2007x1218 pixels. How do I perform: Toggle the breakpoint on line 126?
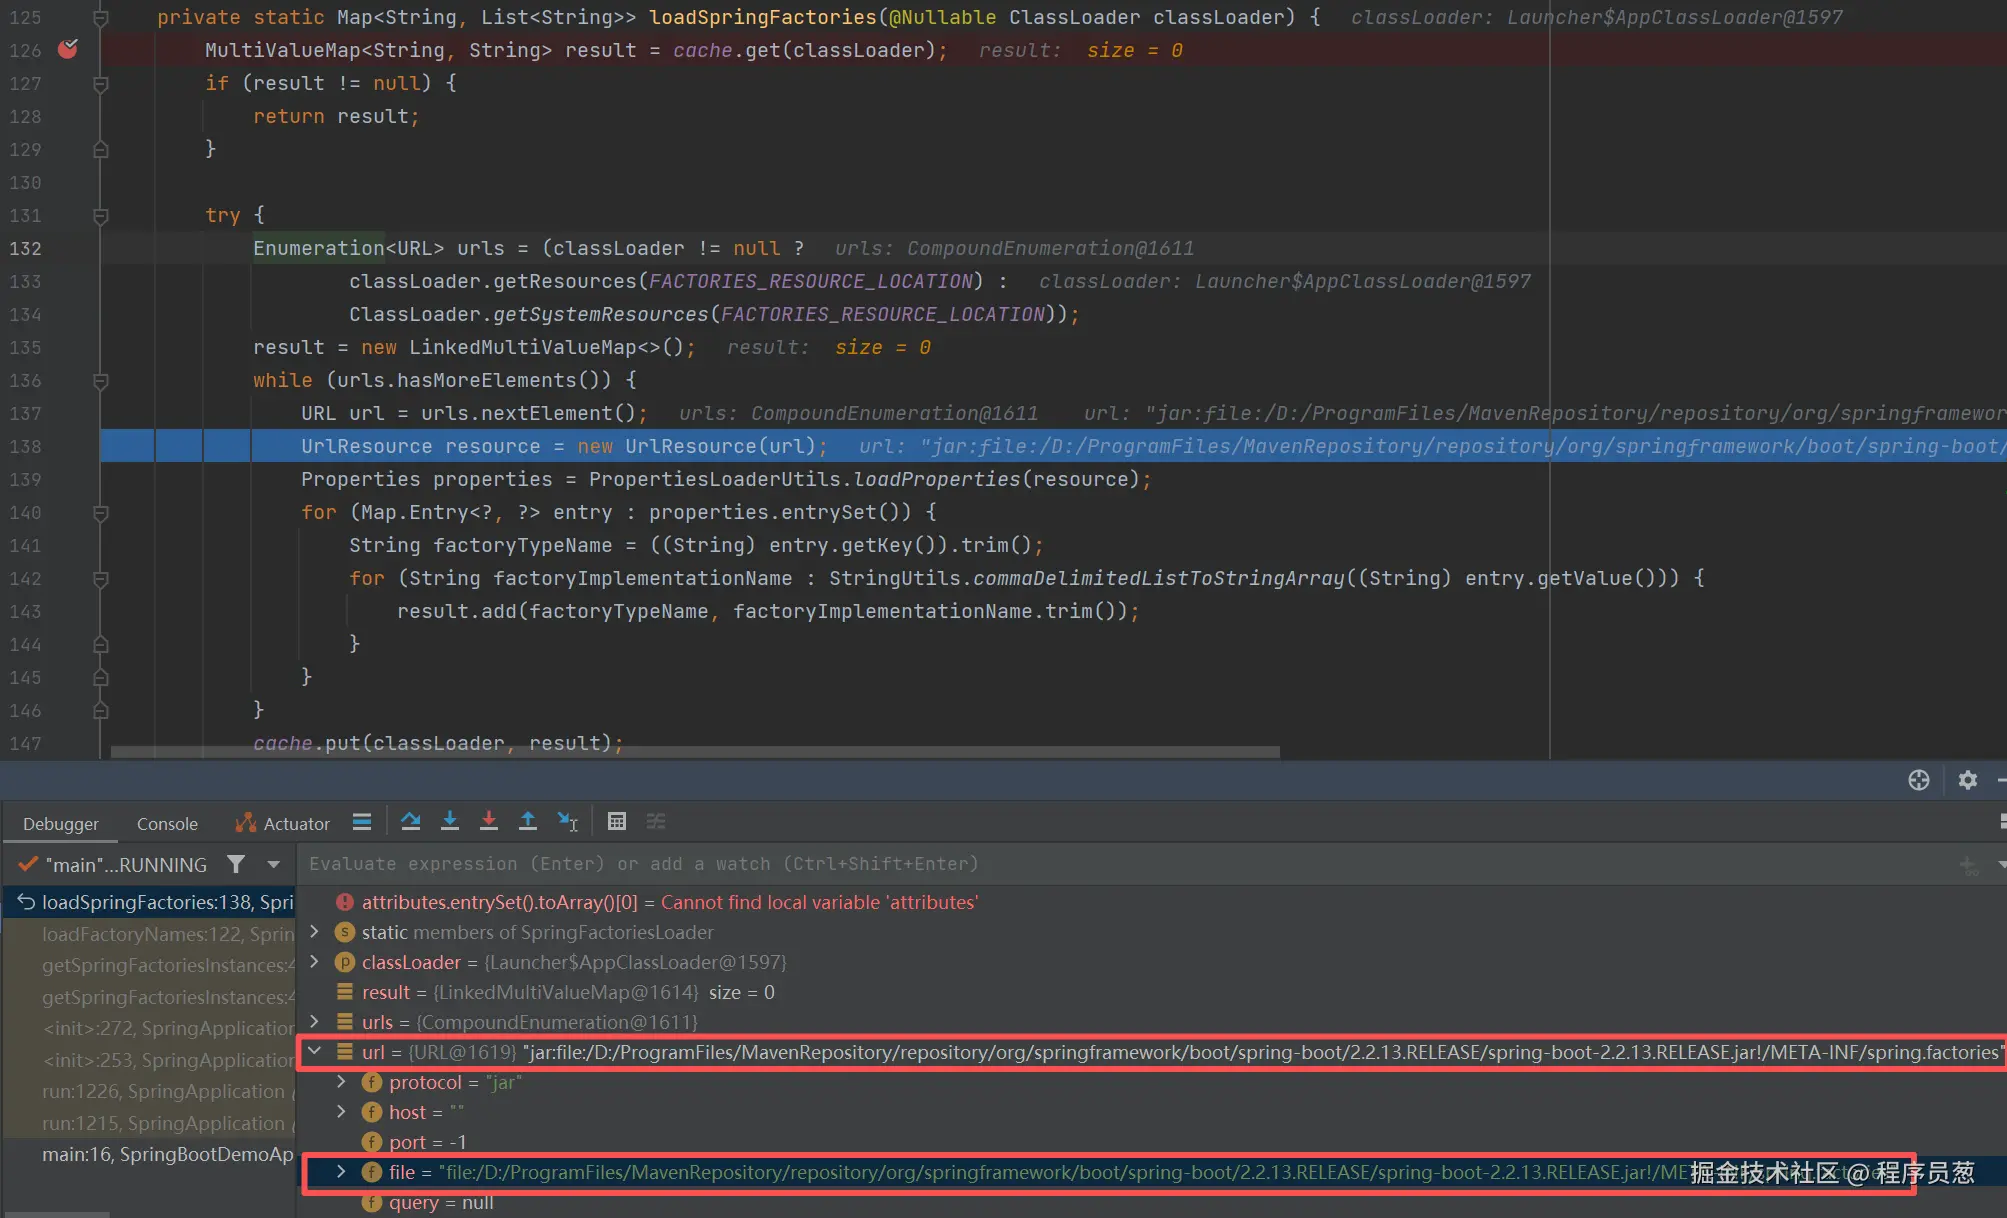[68, 49]
